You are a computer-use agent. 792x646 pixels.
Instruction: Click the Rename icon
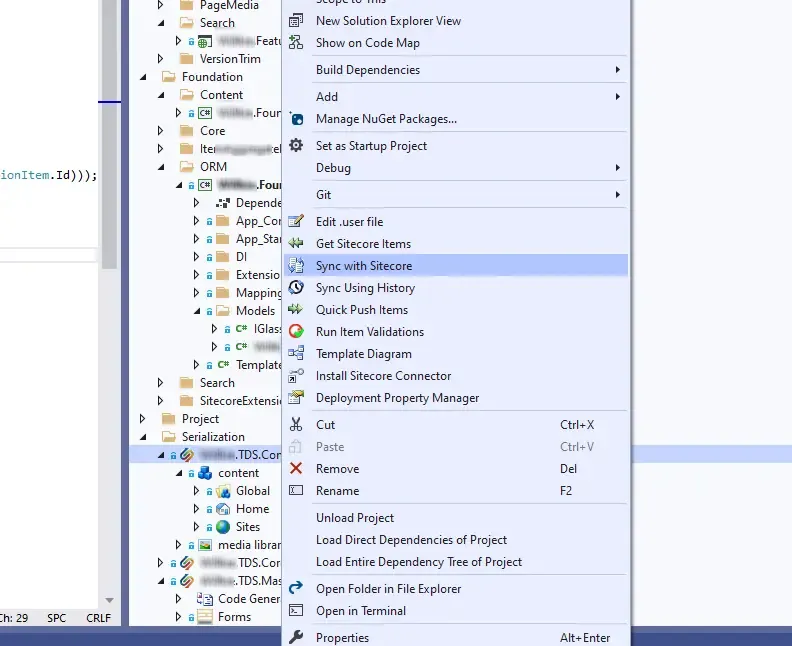[296, 490]
